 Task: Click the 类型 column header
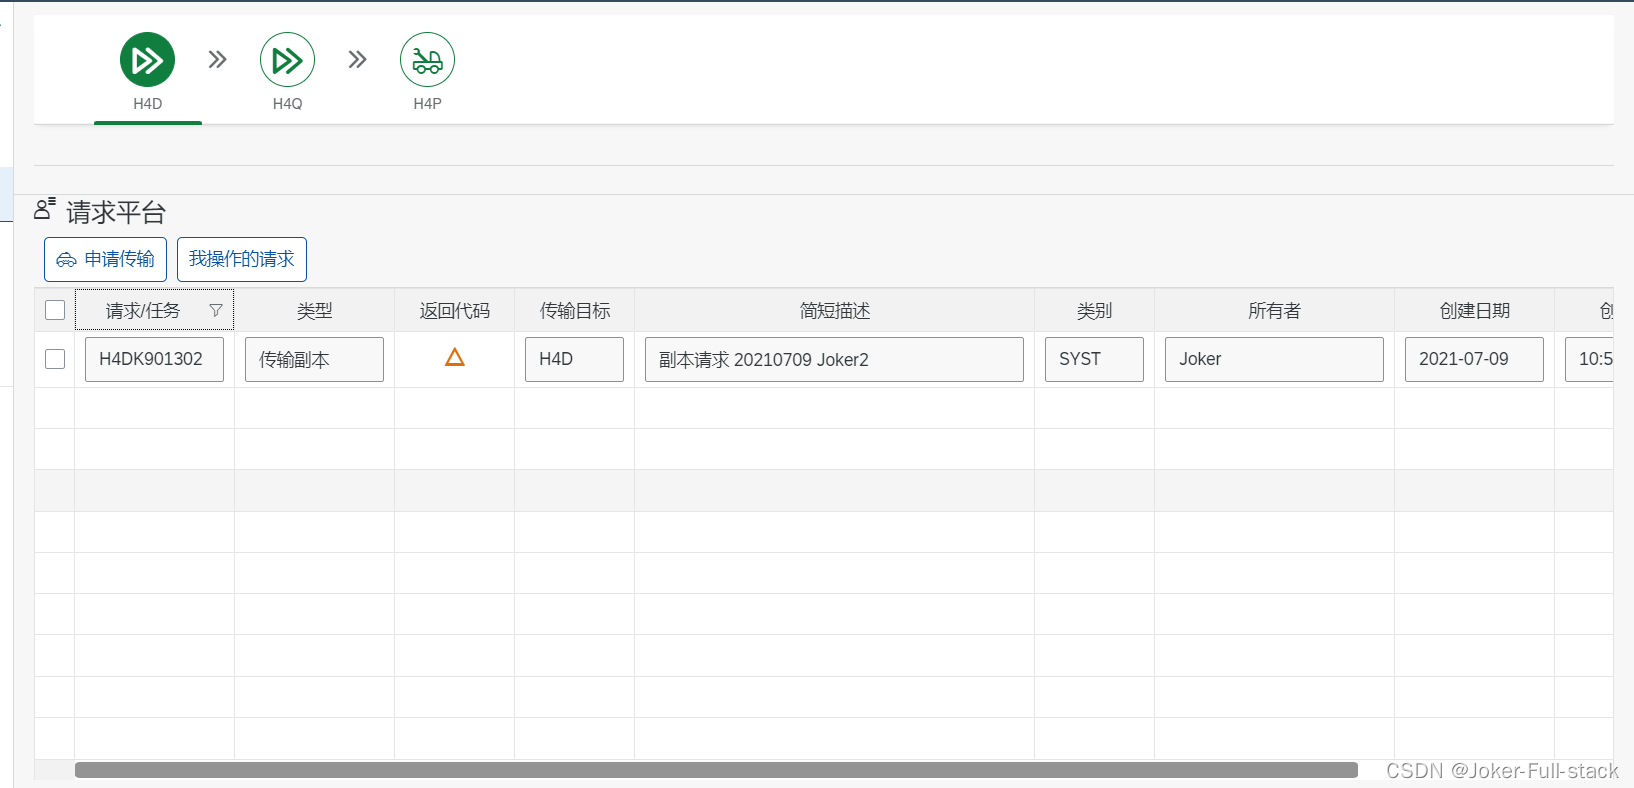click(x=314, y=311)
